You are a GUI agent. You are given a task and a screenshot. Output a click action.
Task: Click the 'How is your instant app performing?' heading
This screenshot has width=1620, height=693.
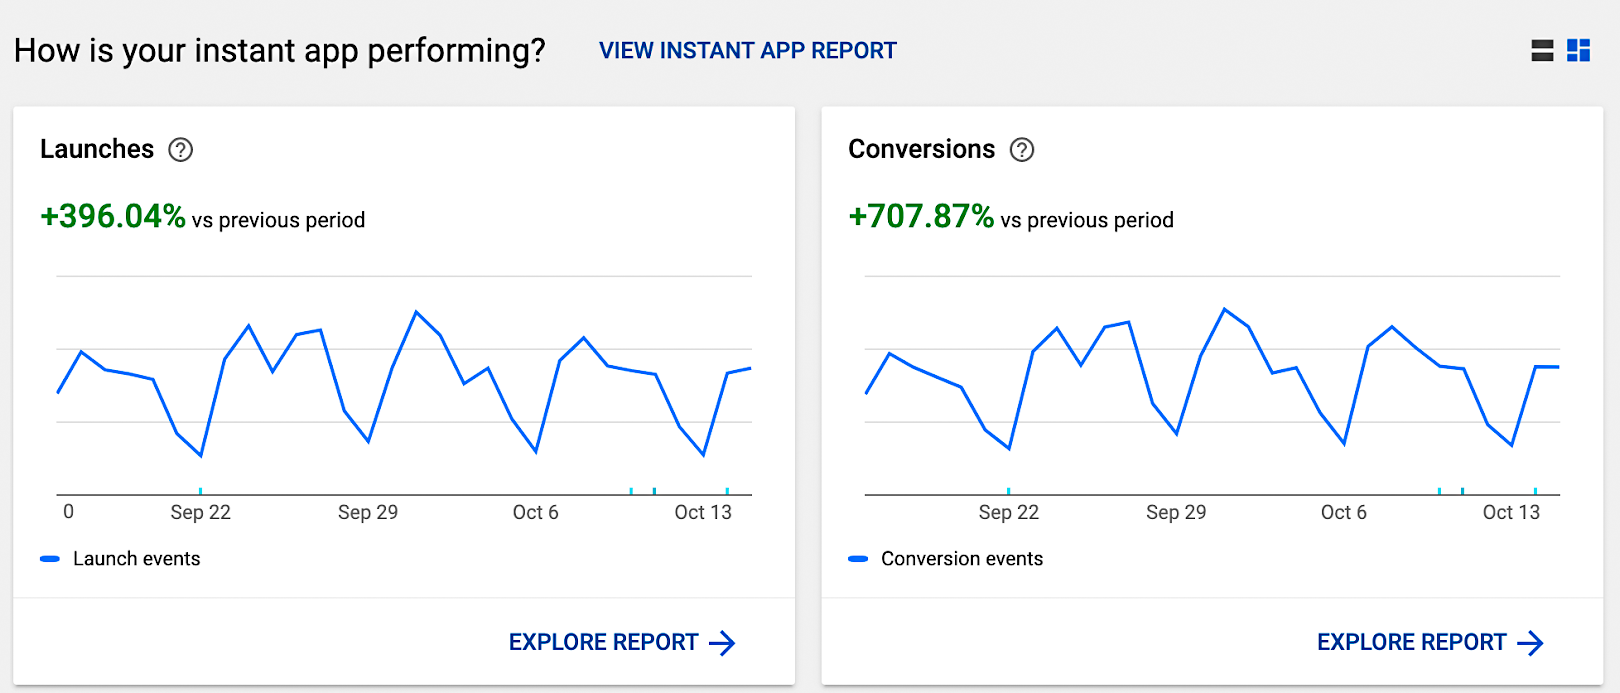click(280, 50)
